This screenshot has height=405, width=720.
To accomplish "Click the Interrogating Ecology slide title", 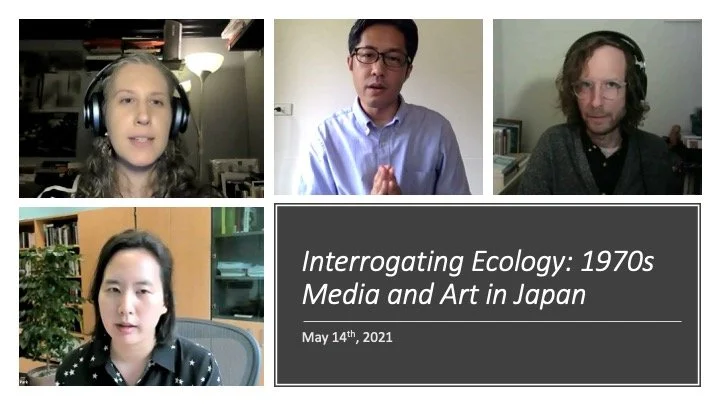I will [x=478, y=278].
